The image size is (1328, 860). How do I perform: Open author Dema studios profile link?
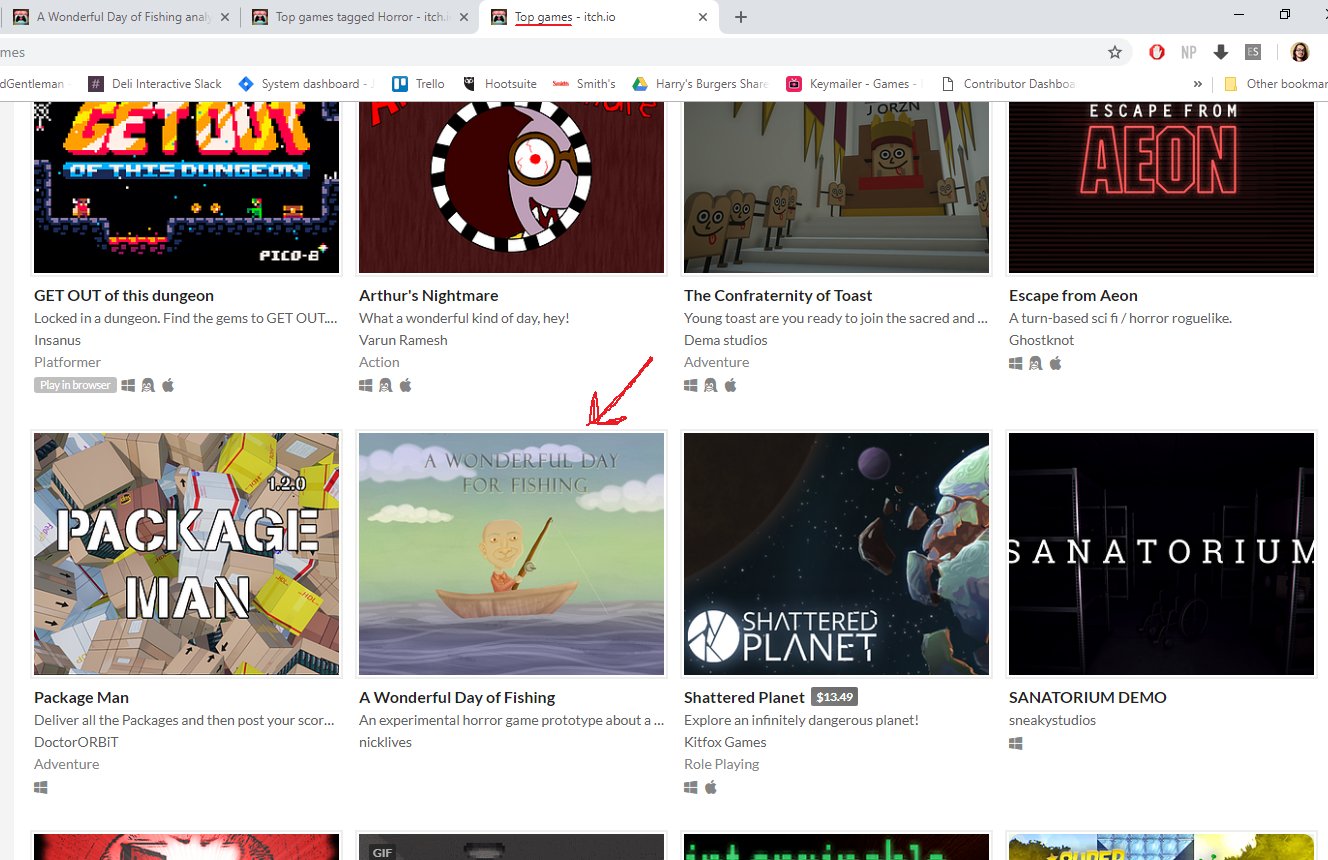coord(726,340)
